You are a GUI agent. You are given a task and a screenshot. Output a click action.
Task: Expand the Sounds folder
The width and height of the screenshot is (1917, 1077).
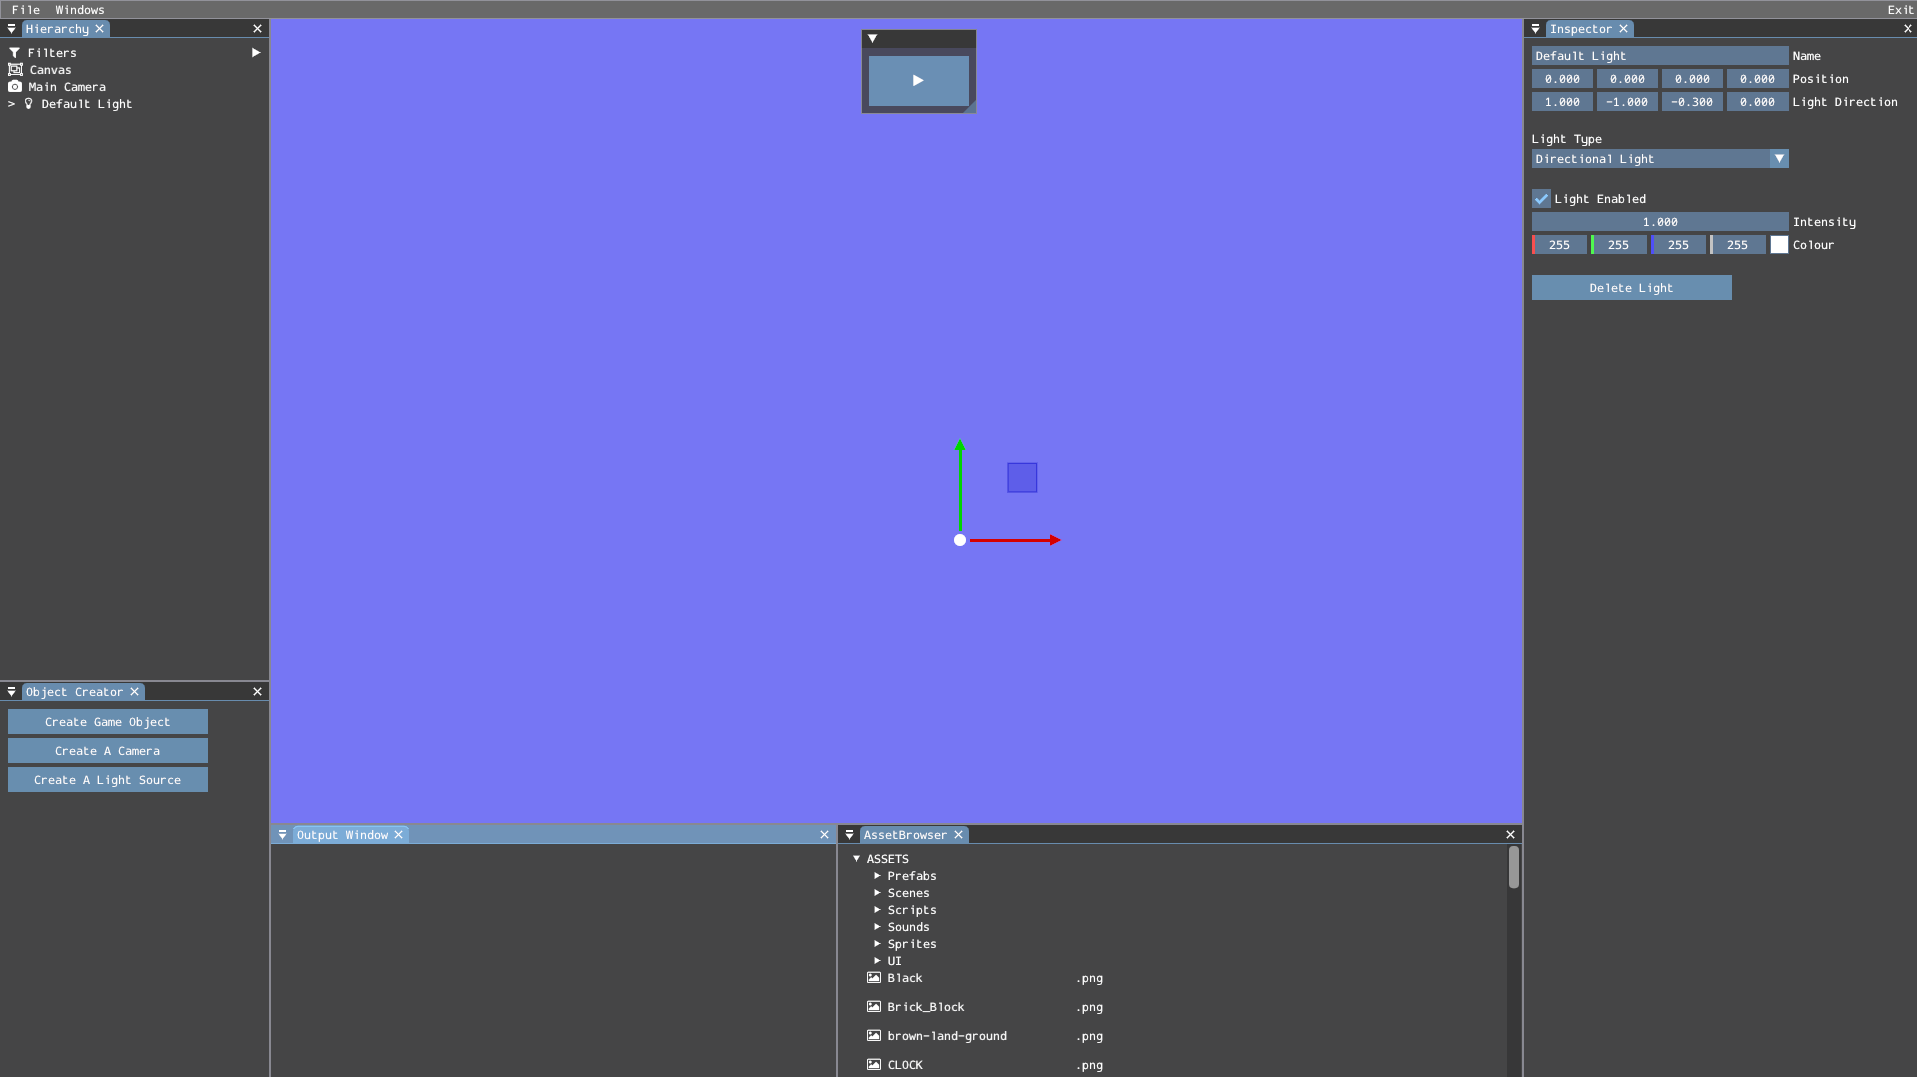pyautogui.click(x=877, y=926)
